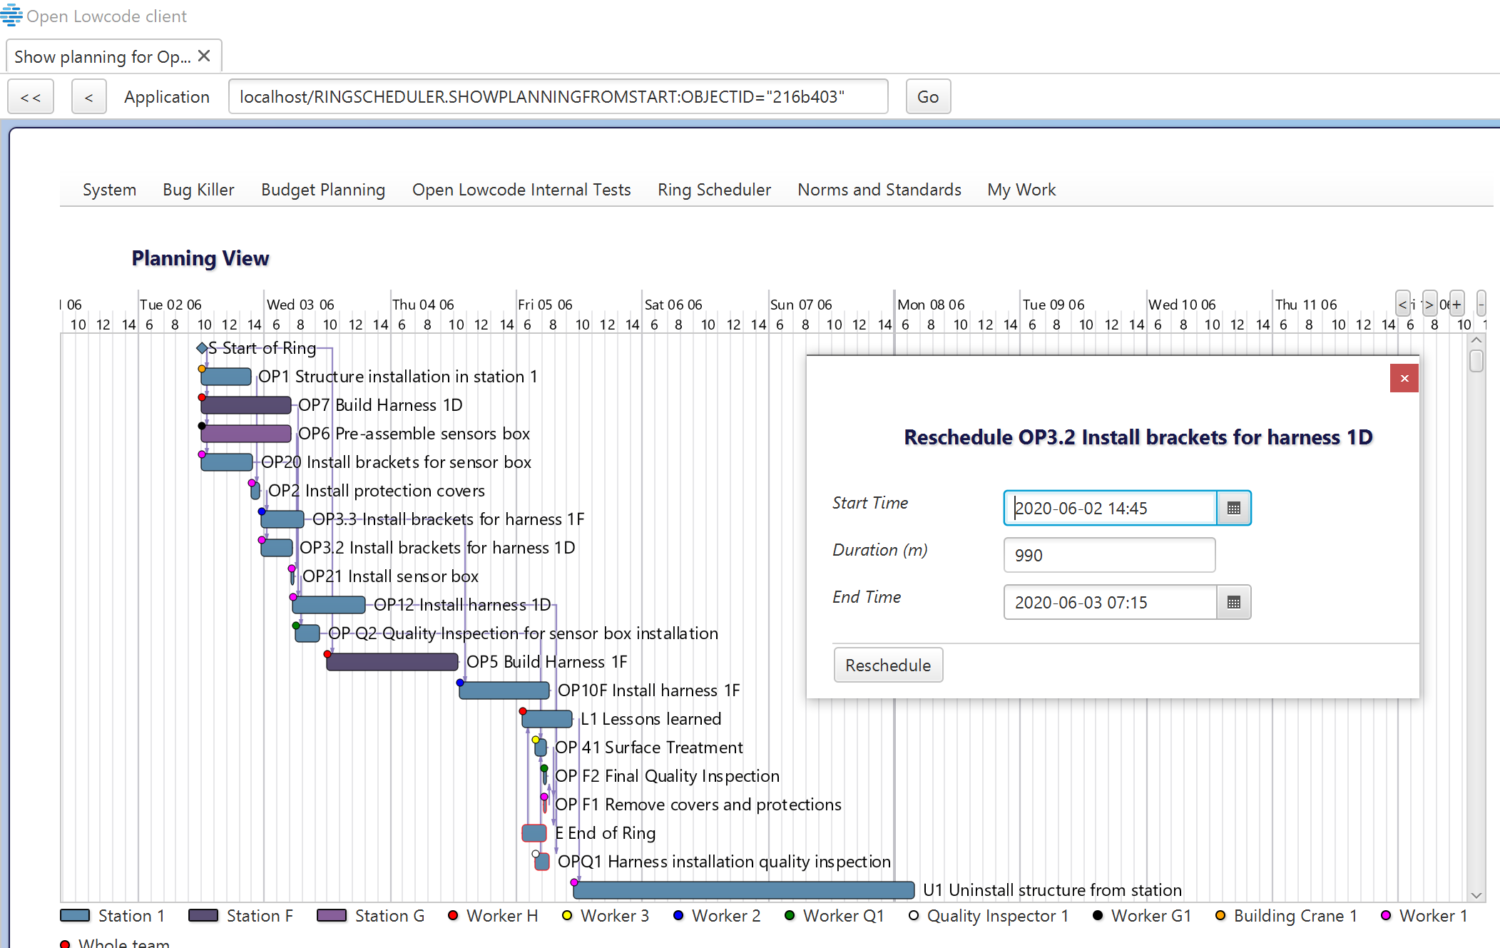This screenshot has width=1500, height=948.
Task: Click the Reschedule button
Action: tap(887, 664)
